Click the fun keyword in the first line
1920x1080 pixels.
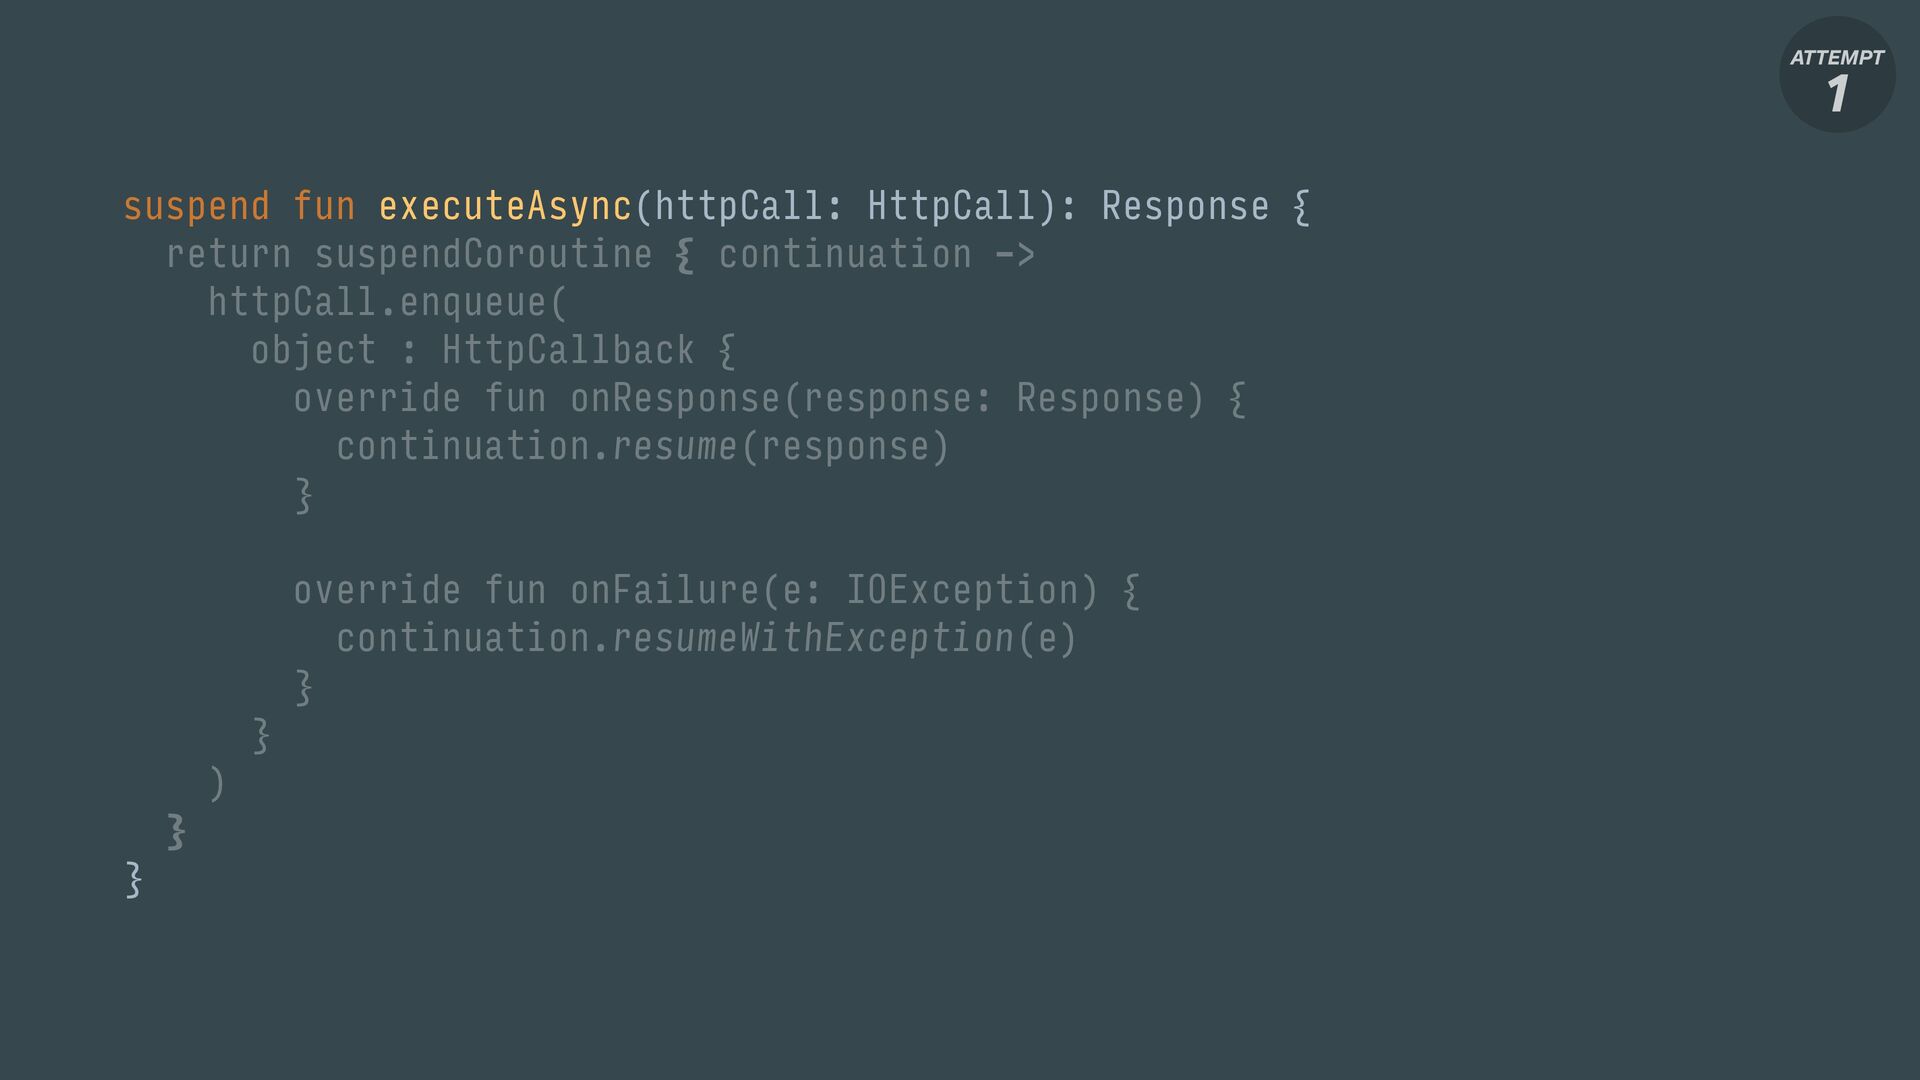(x=324, y=206)
